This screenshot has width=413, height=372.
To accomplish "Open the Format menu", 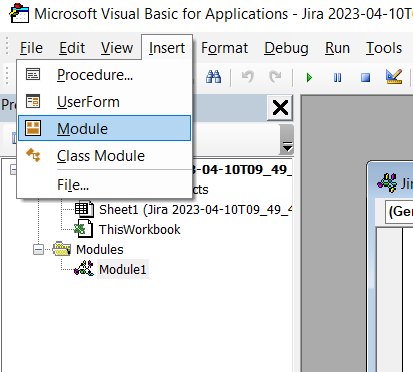I will 224,48.
